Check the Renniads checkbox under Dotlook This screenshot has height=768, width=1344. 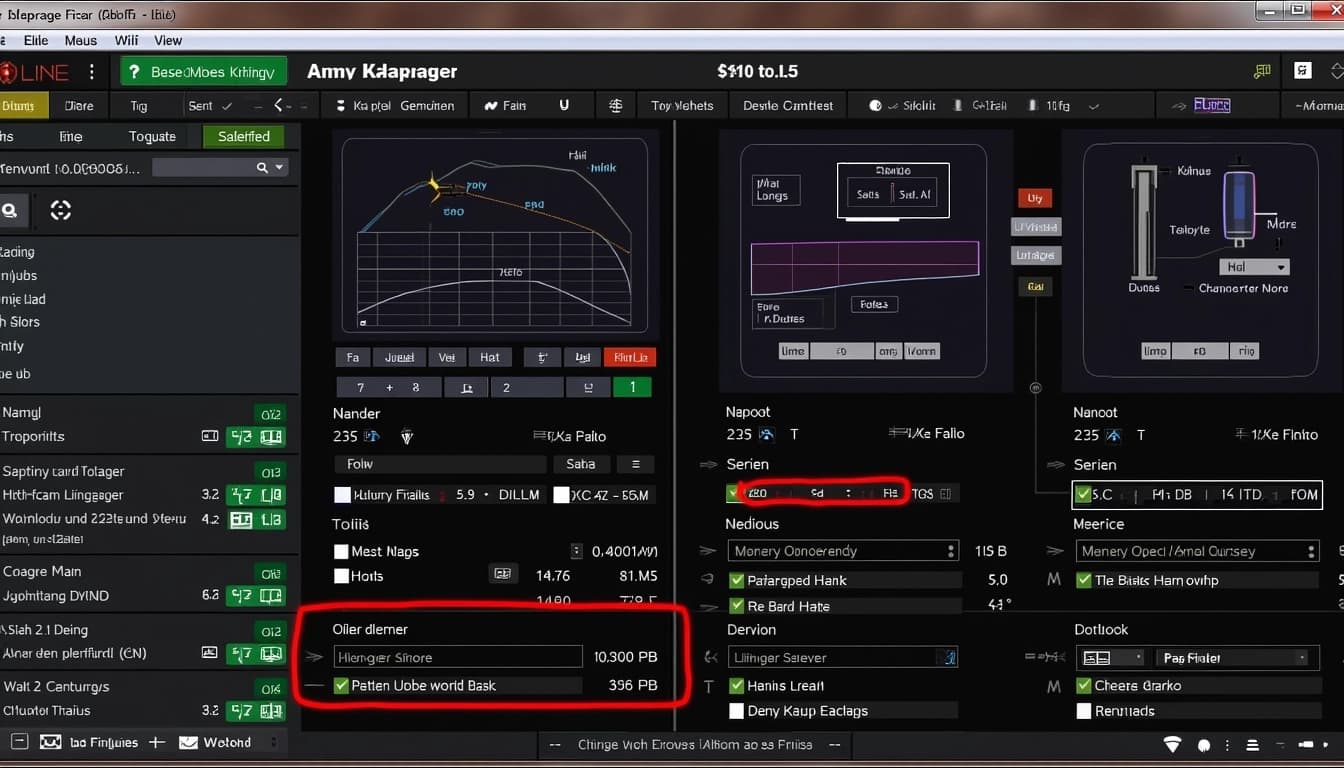[x=1084, y=710]
